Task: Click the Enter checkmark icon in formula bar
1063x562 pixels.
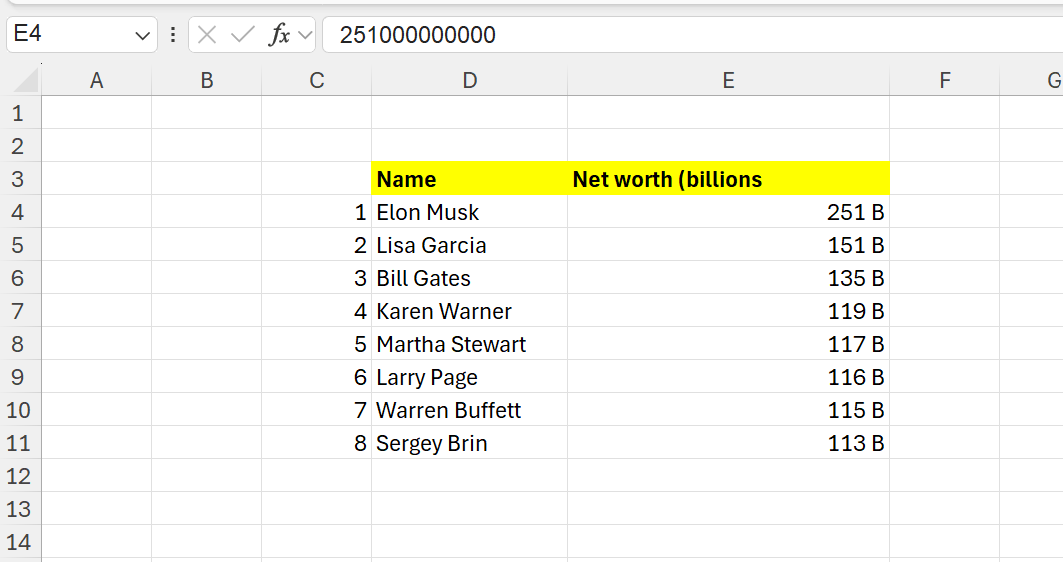Action: 242,35
